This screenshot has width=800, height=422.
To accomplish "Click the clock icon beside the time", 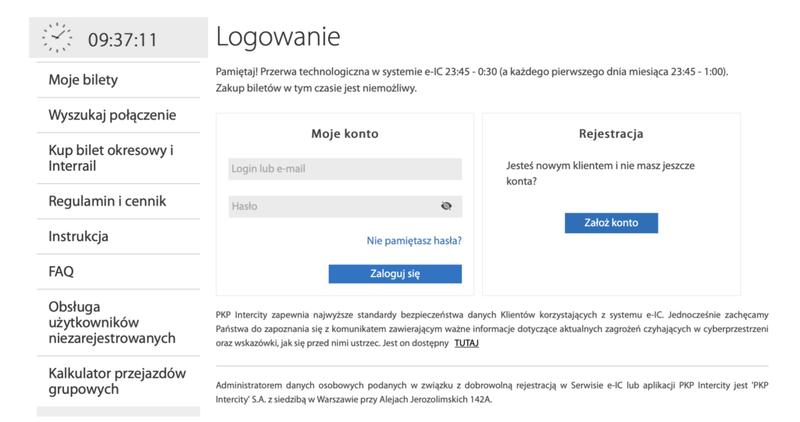I will pos(58,38).
